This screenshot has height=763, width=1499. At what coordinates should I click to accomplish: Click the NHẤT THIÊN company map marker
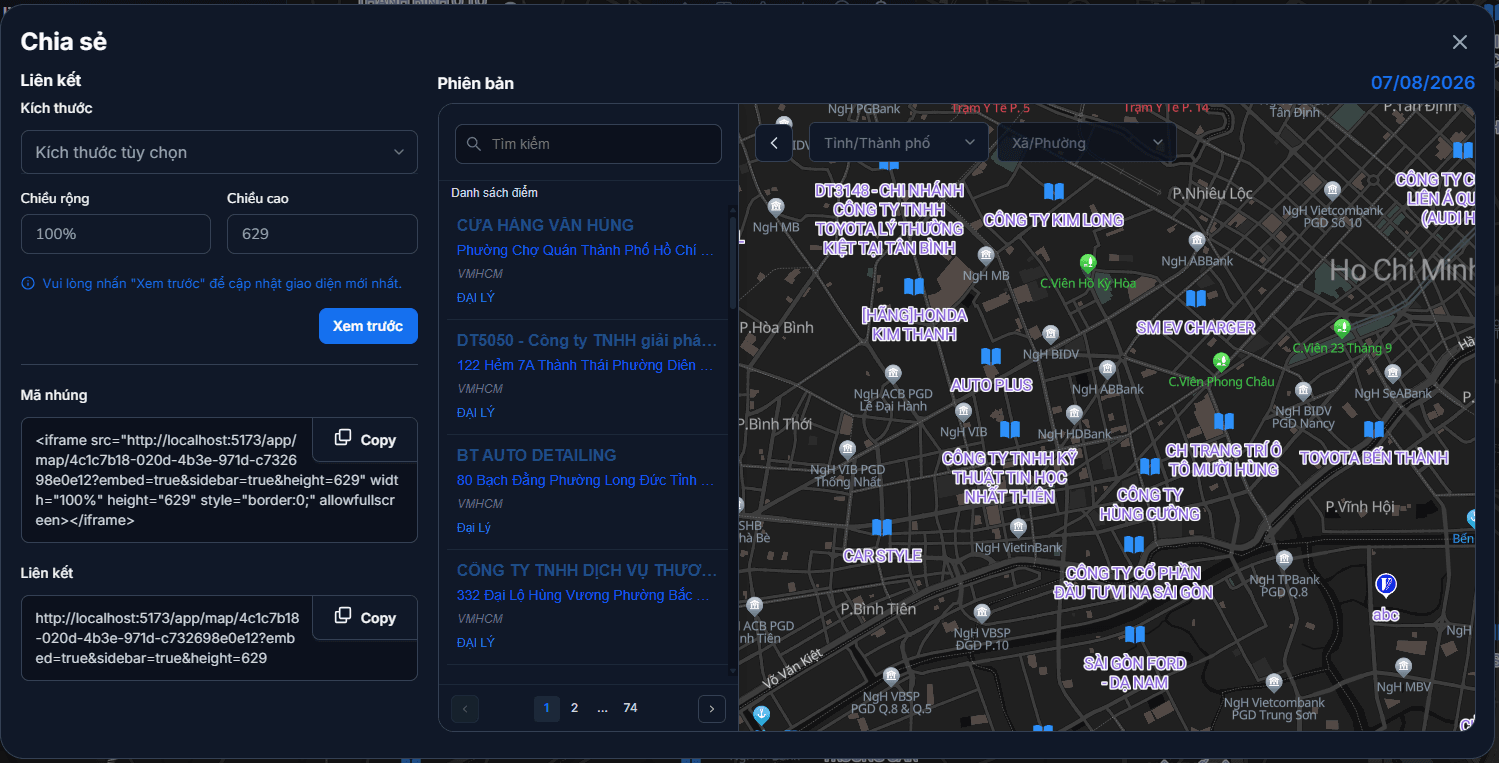(x=1010, y=430)
